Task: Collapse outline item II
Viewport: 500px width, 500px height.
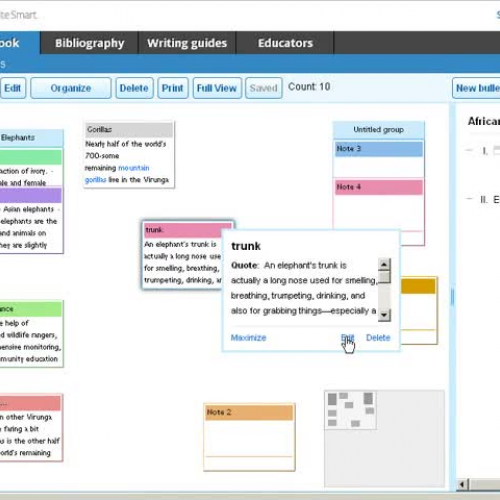Action: [469, 199]
